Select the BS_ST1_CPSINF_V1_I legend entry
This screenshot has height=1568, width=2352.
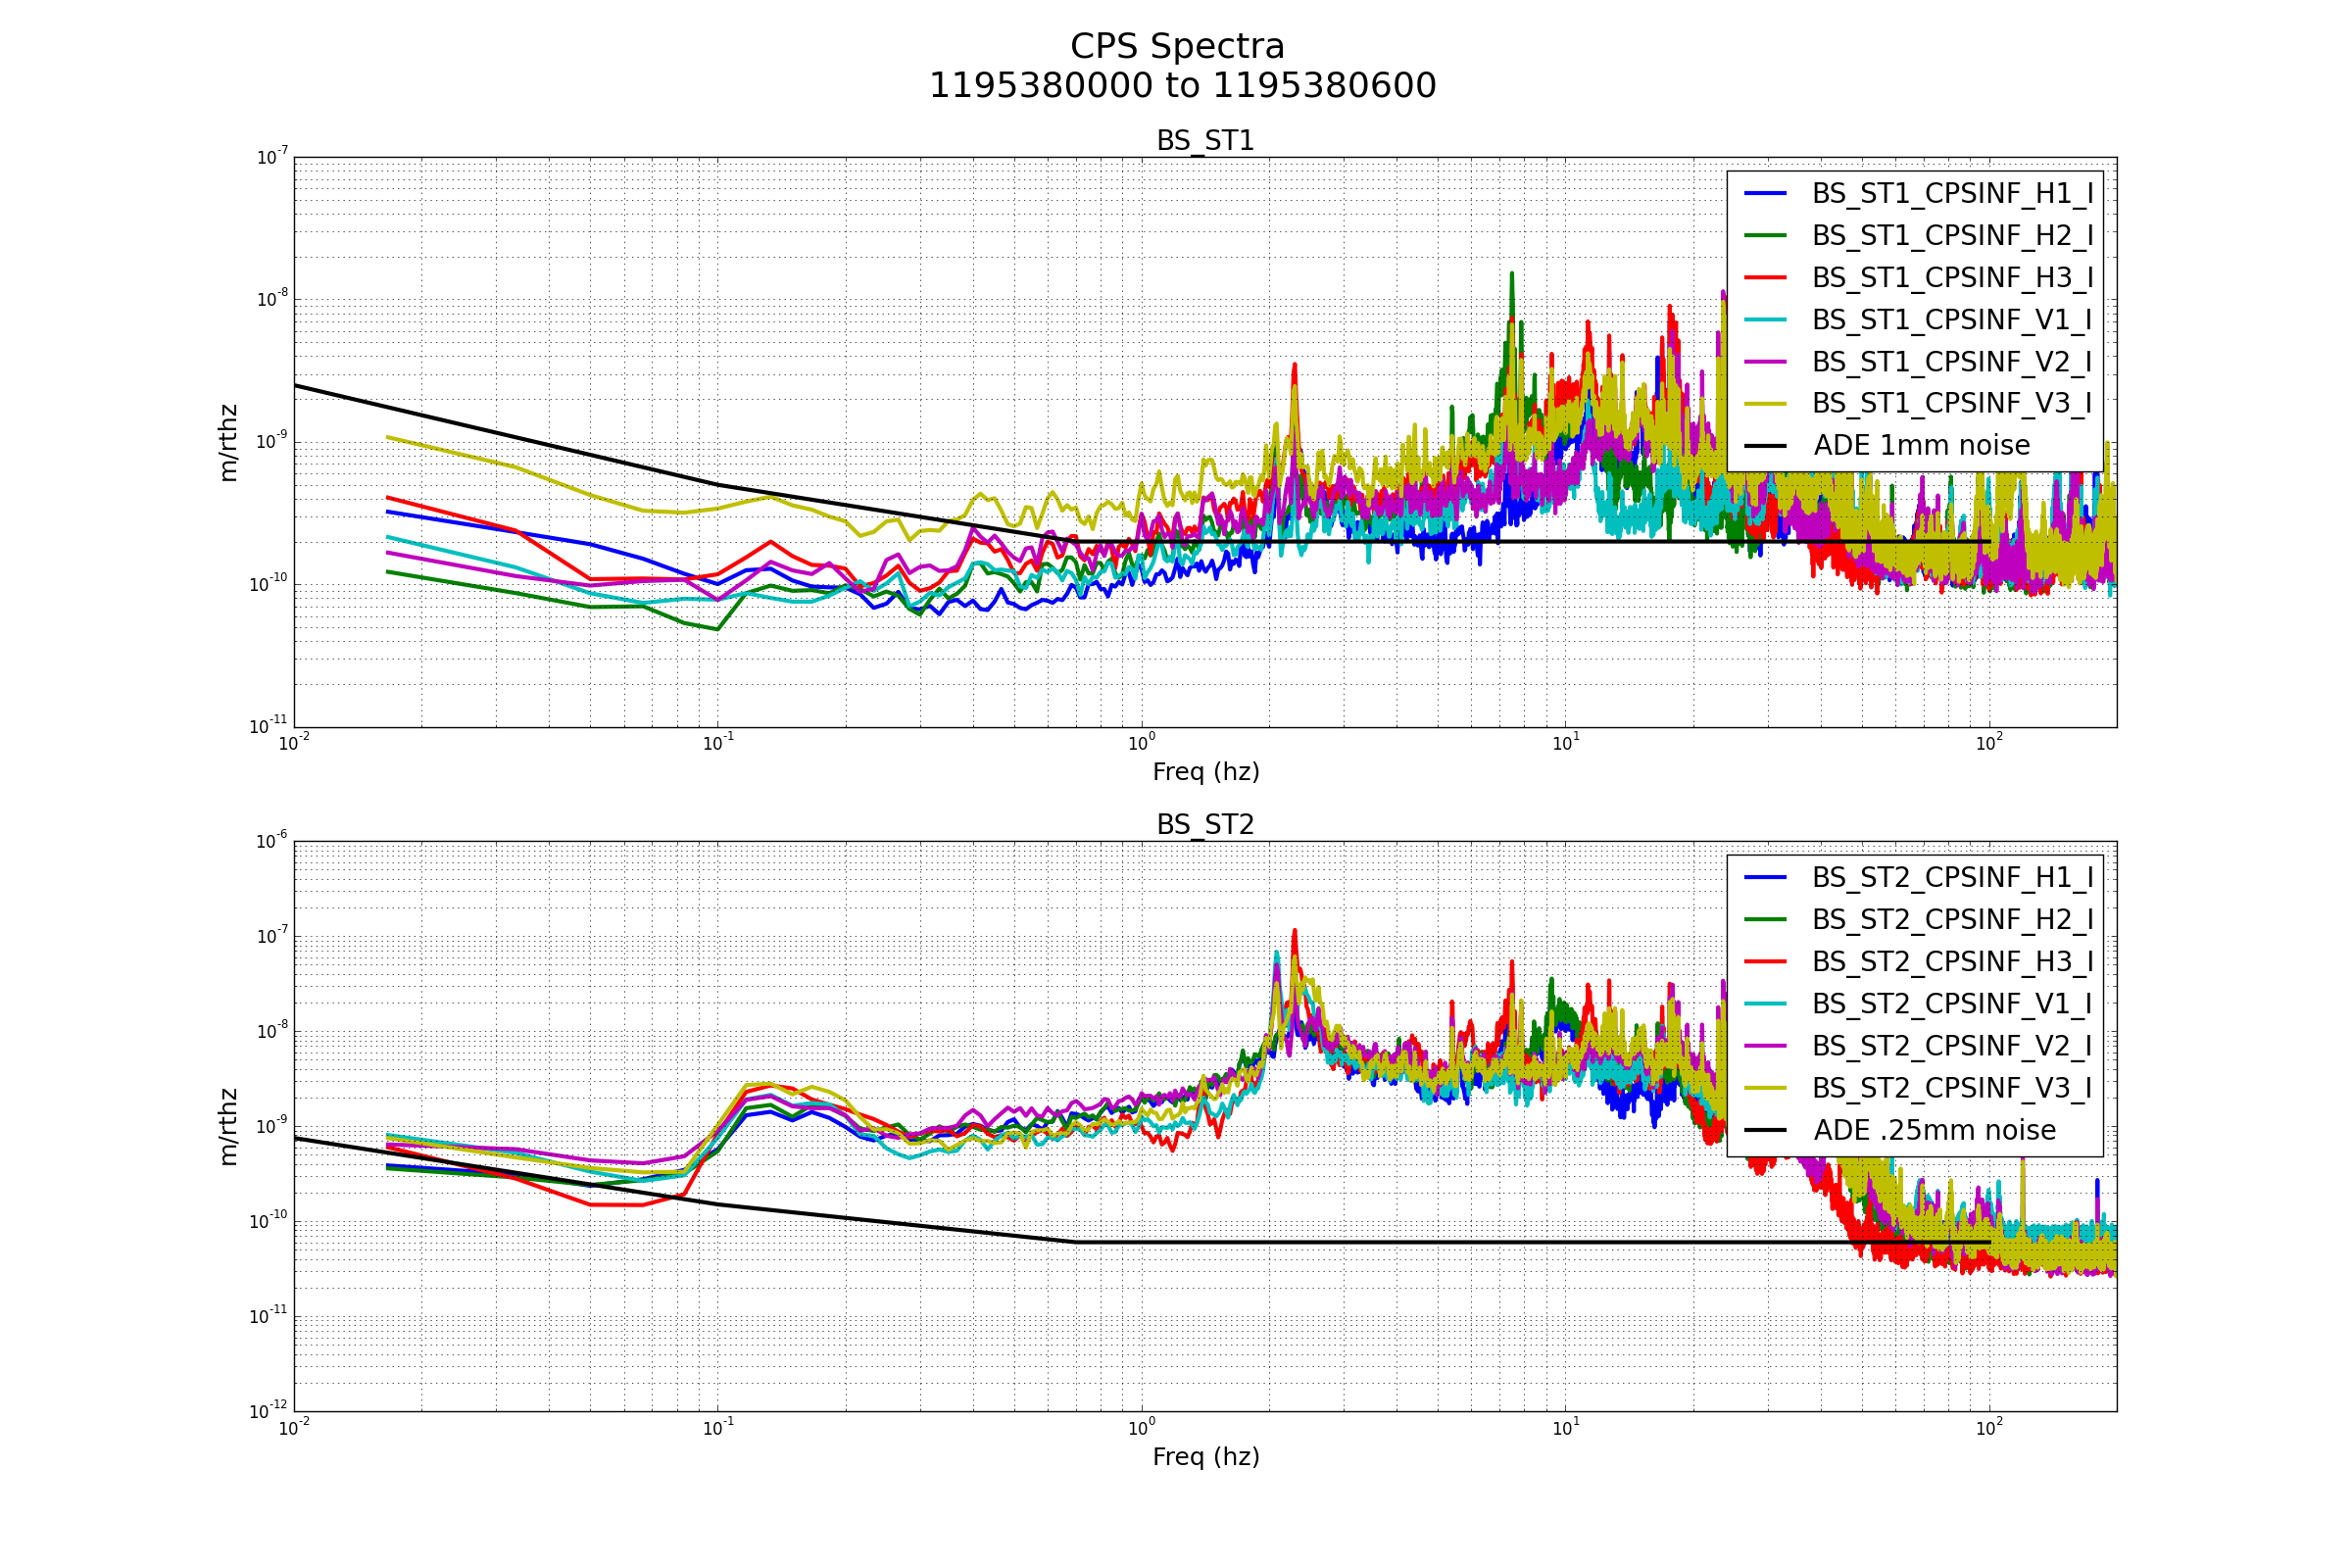click(x=1952, y=319)
